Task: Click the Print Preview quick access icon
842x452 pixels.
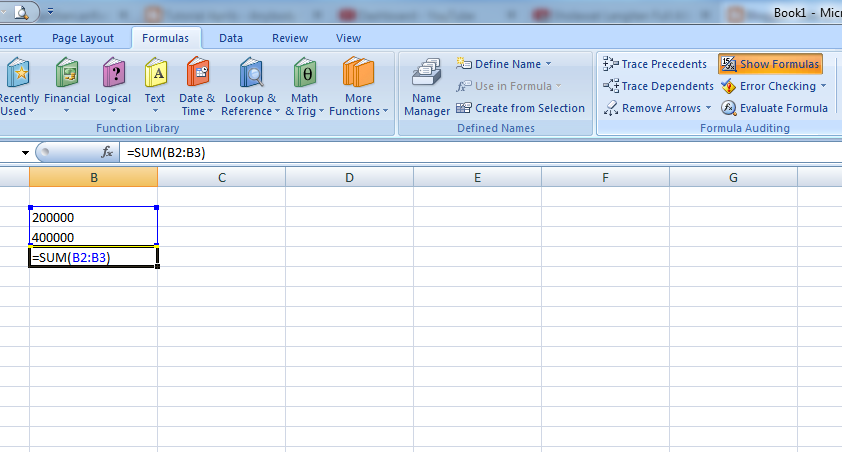Action: 21,12
